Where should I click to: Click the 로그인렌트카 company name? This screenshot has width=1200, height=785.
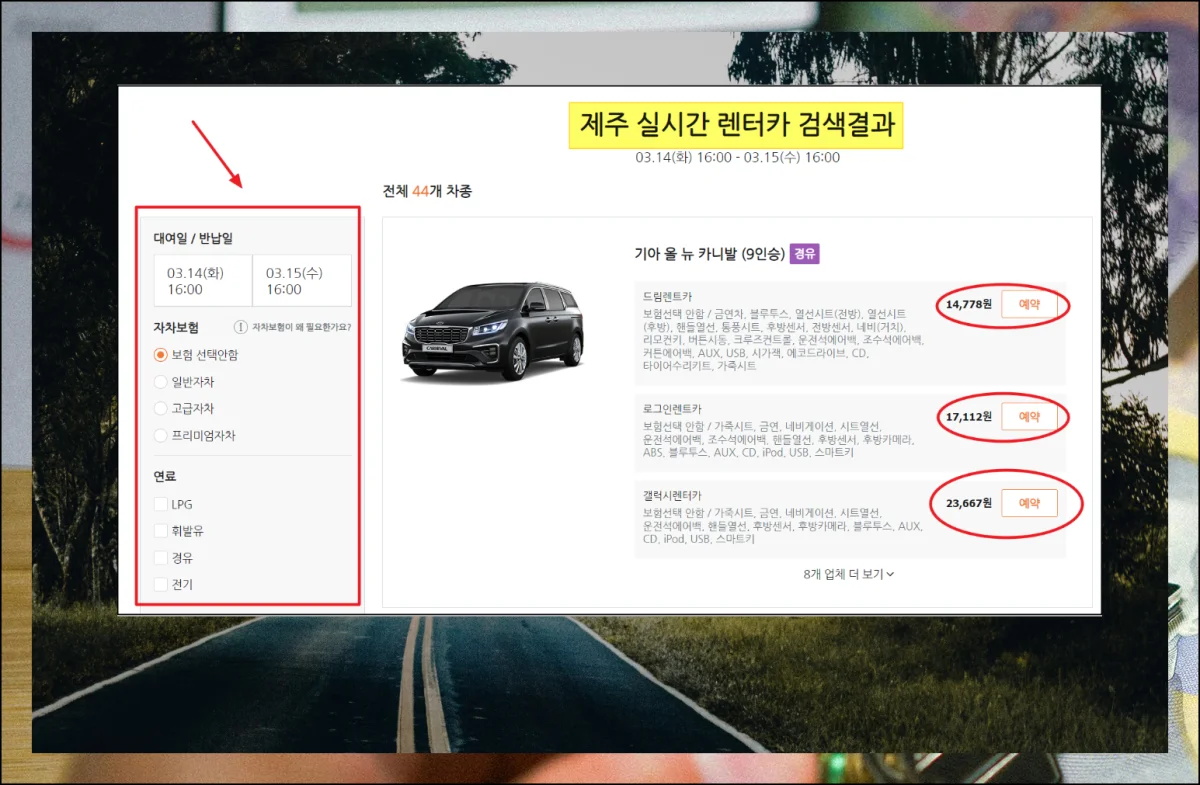[x=672, y=409]
